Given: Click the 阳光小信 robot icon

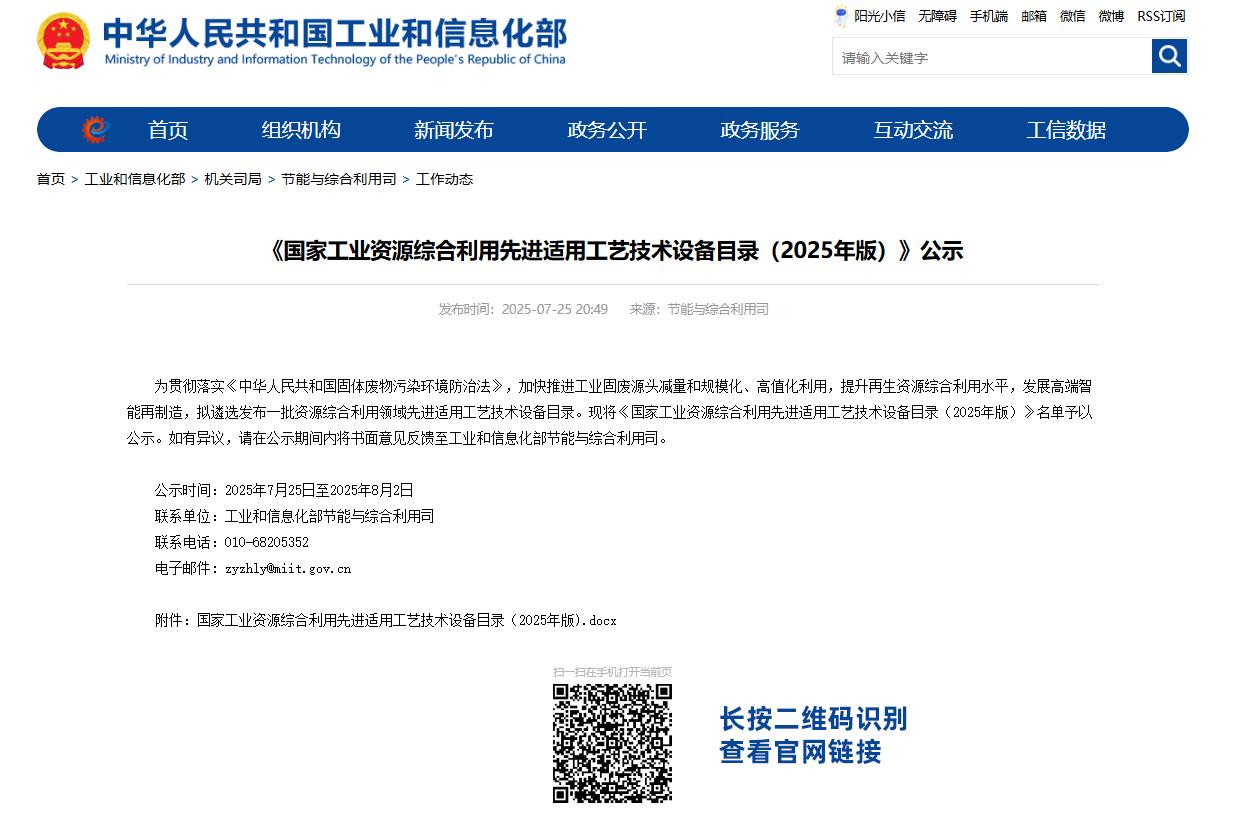Looking at the screenshot, I should [x=842, y=15].
